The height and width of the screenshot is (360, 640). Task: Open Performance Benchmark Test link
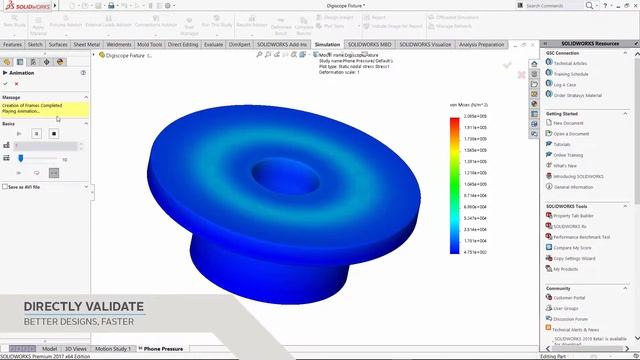(x=582, y=237)
